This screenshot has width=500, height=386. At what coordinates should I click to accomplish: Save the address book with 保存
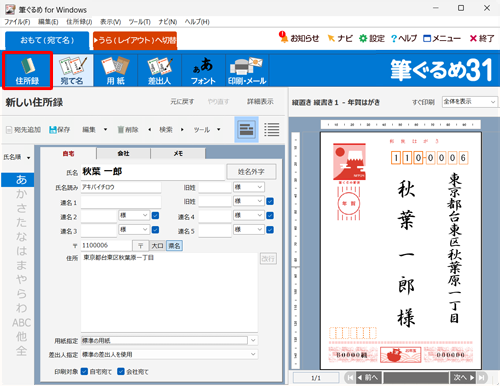pos(60,130)
